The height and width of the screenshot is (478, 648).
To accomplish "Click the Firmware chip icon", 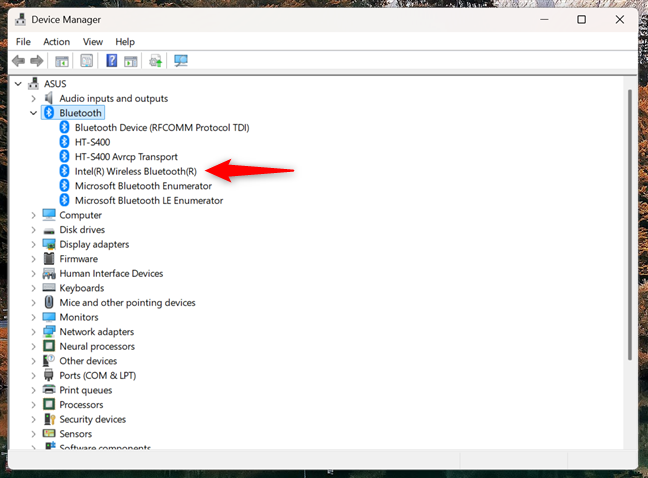I will 49,259.
